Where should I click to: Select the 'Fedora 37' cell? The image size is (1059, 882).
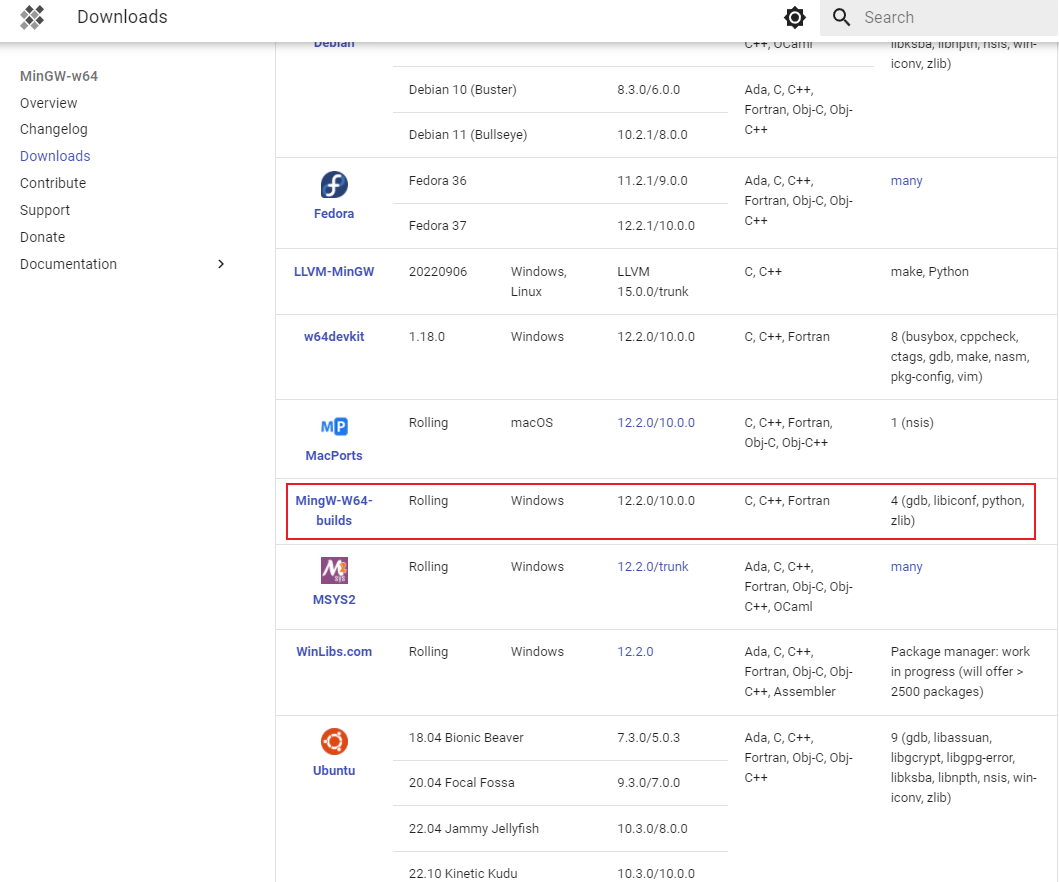point(438,226)
